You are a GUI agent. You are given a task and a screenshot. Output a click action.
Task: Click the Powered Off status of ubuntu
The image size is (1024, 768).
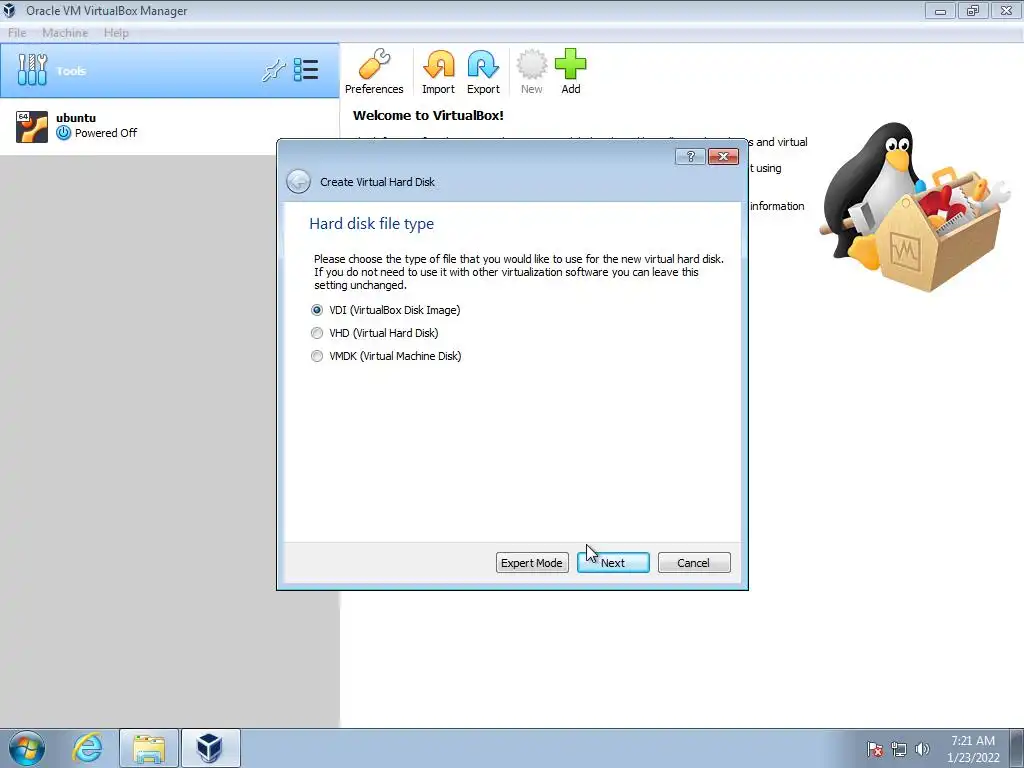tap(106, 133)
